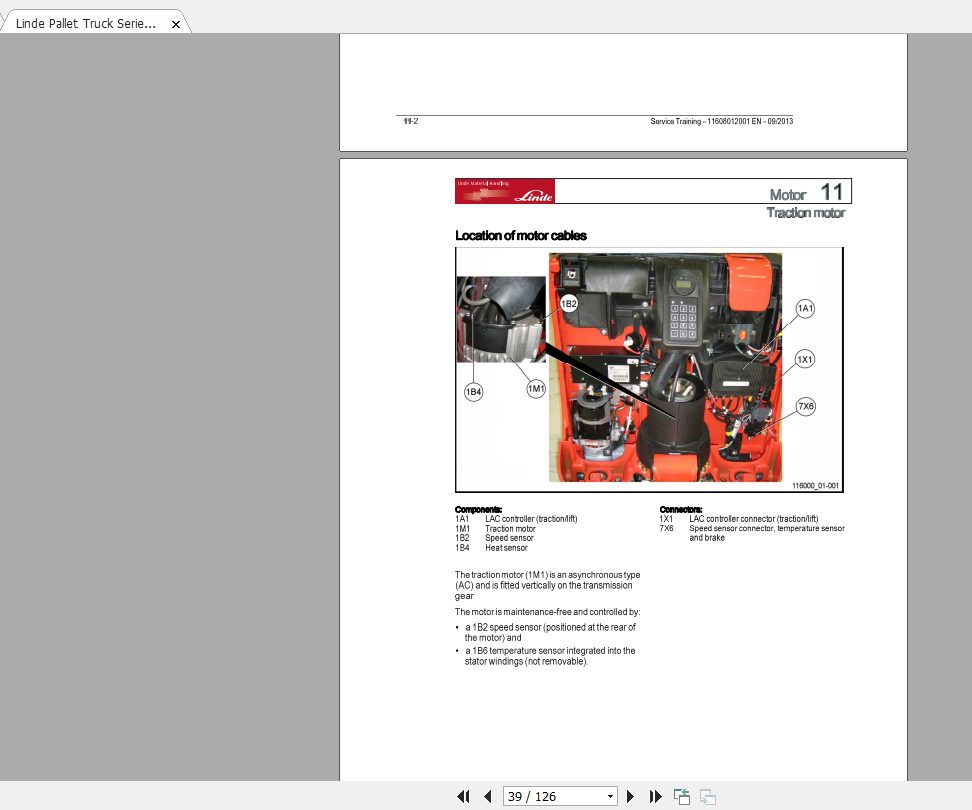Click 'The motor is maintenance-free' paragraph
This screenshot has height=810, width=972.
click(547, 612)
